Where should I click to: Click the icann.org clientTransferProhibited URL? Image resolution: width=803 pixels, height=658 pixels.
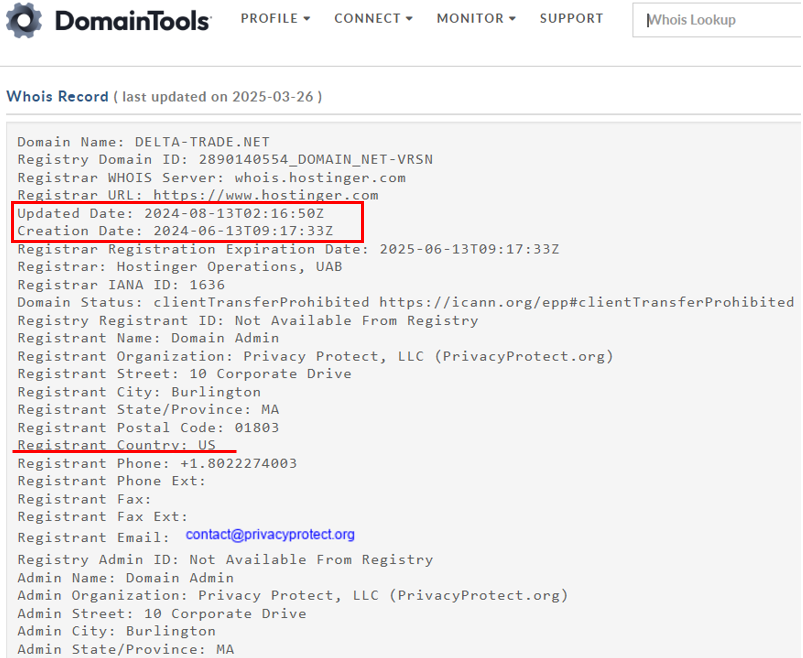(586, 302)
